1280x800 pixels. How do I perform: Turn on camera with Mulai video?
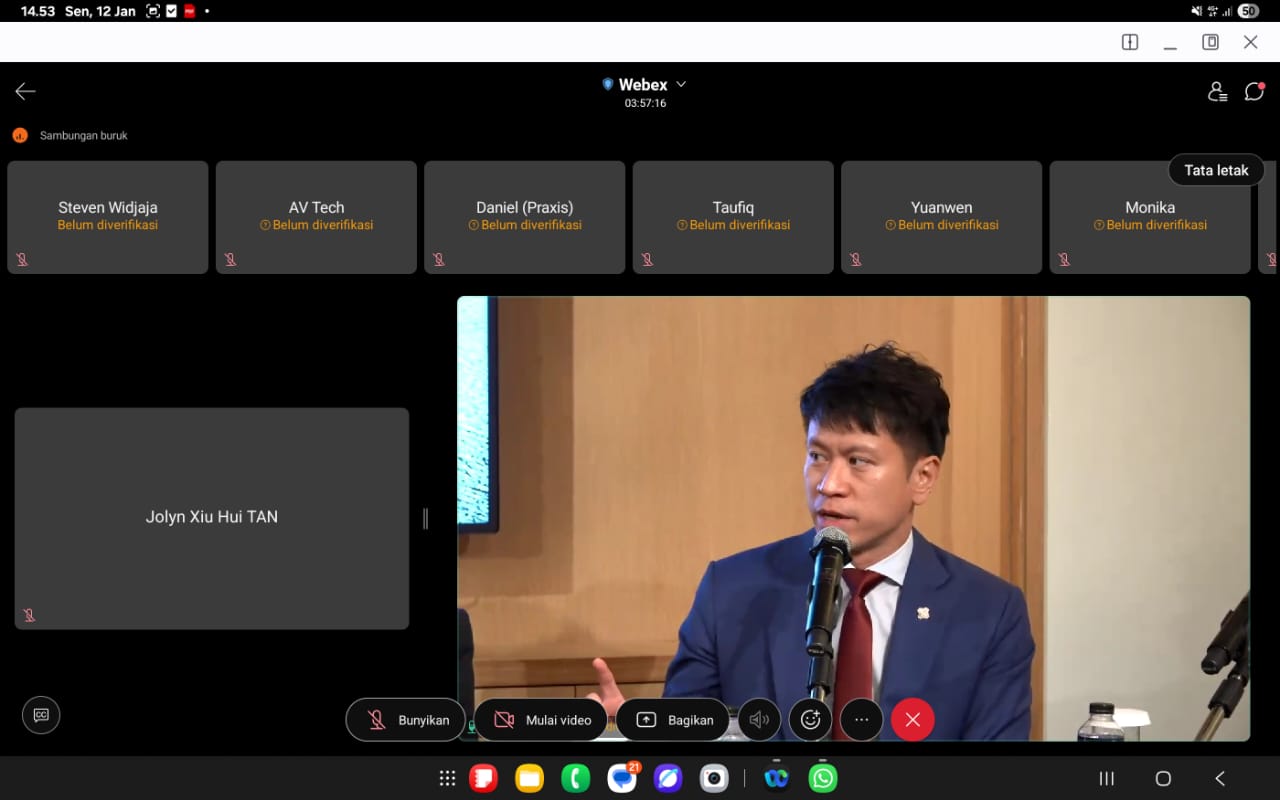pyautogui.click(x=540, y=720)
